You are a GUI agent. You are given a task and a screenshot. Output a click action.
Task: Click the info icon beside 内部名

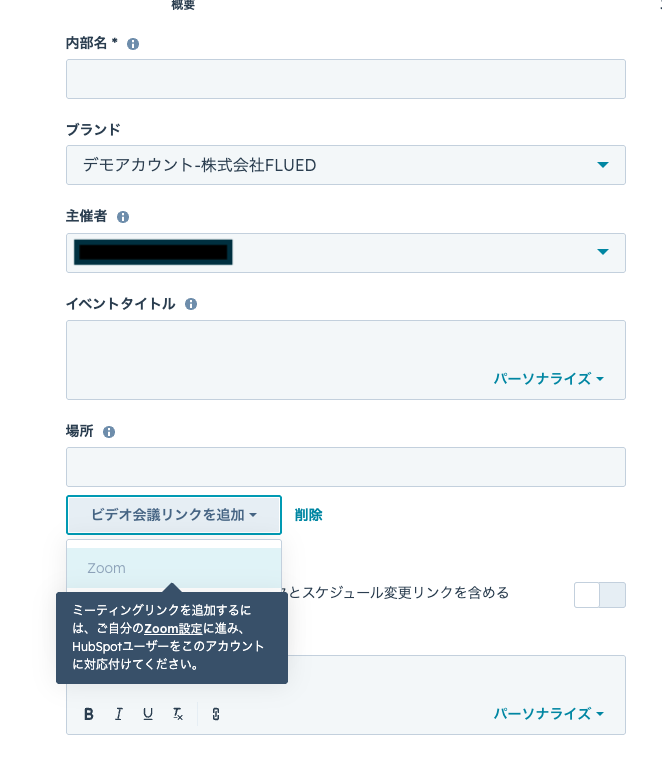(x=133, y=44)
